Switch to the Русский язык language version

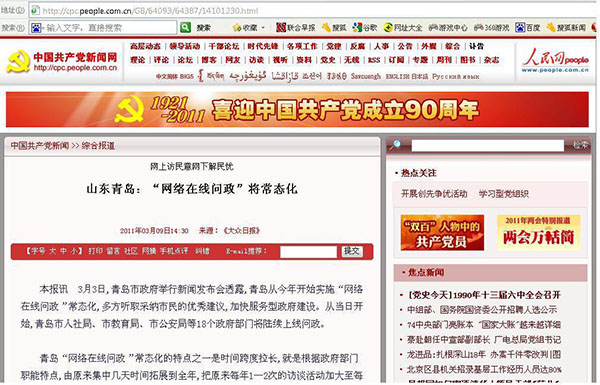click(455, 77)
